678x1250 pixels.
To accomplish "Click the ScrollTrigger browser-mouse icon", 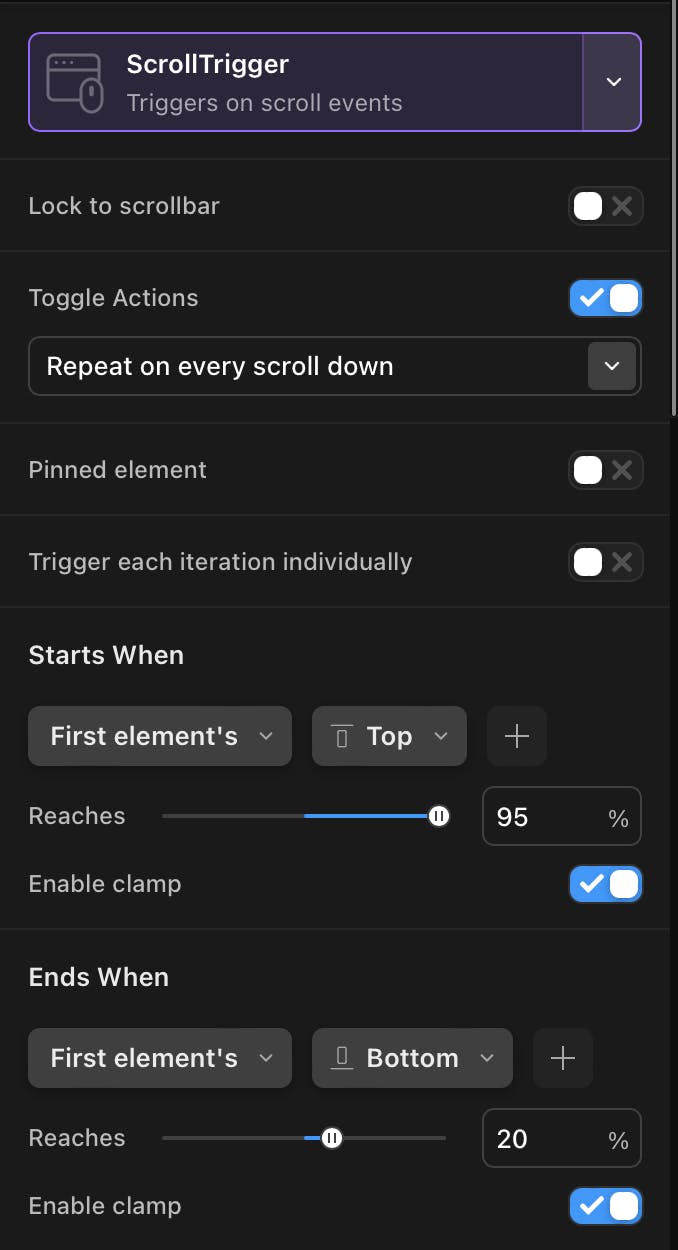I will [76, 82].
